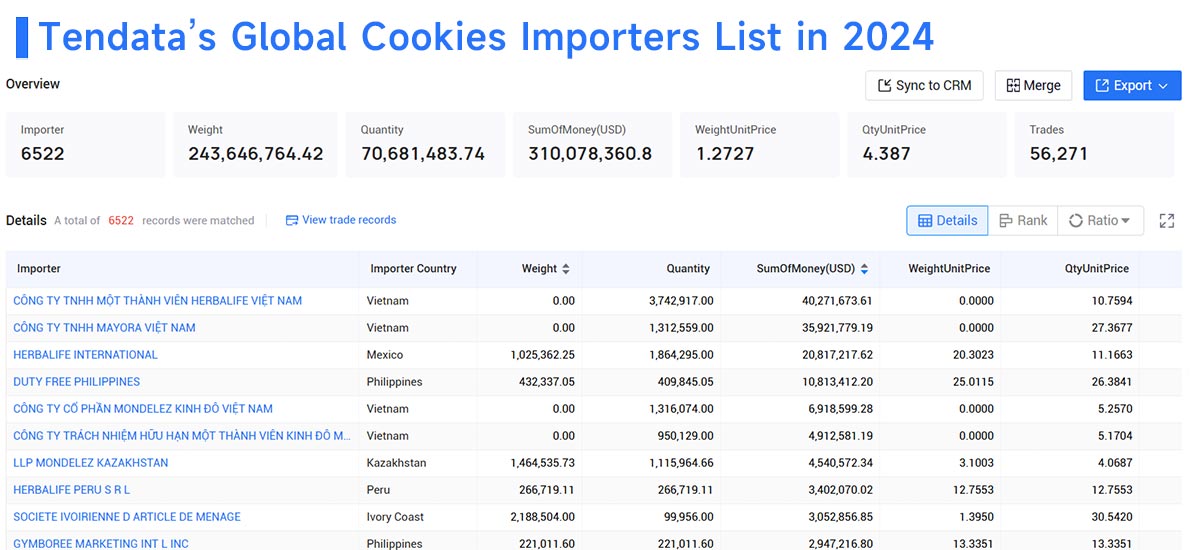Click the Importer 6522 overview card
This screenshot has height=550, width=1190.
pos(85,144)
